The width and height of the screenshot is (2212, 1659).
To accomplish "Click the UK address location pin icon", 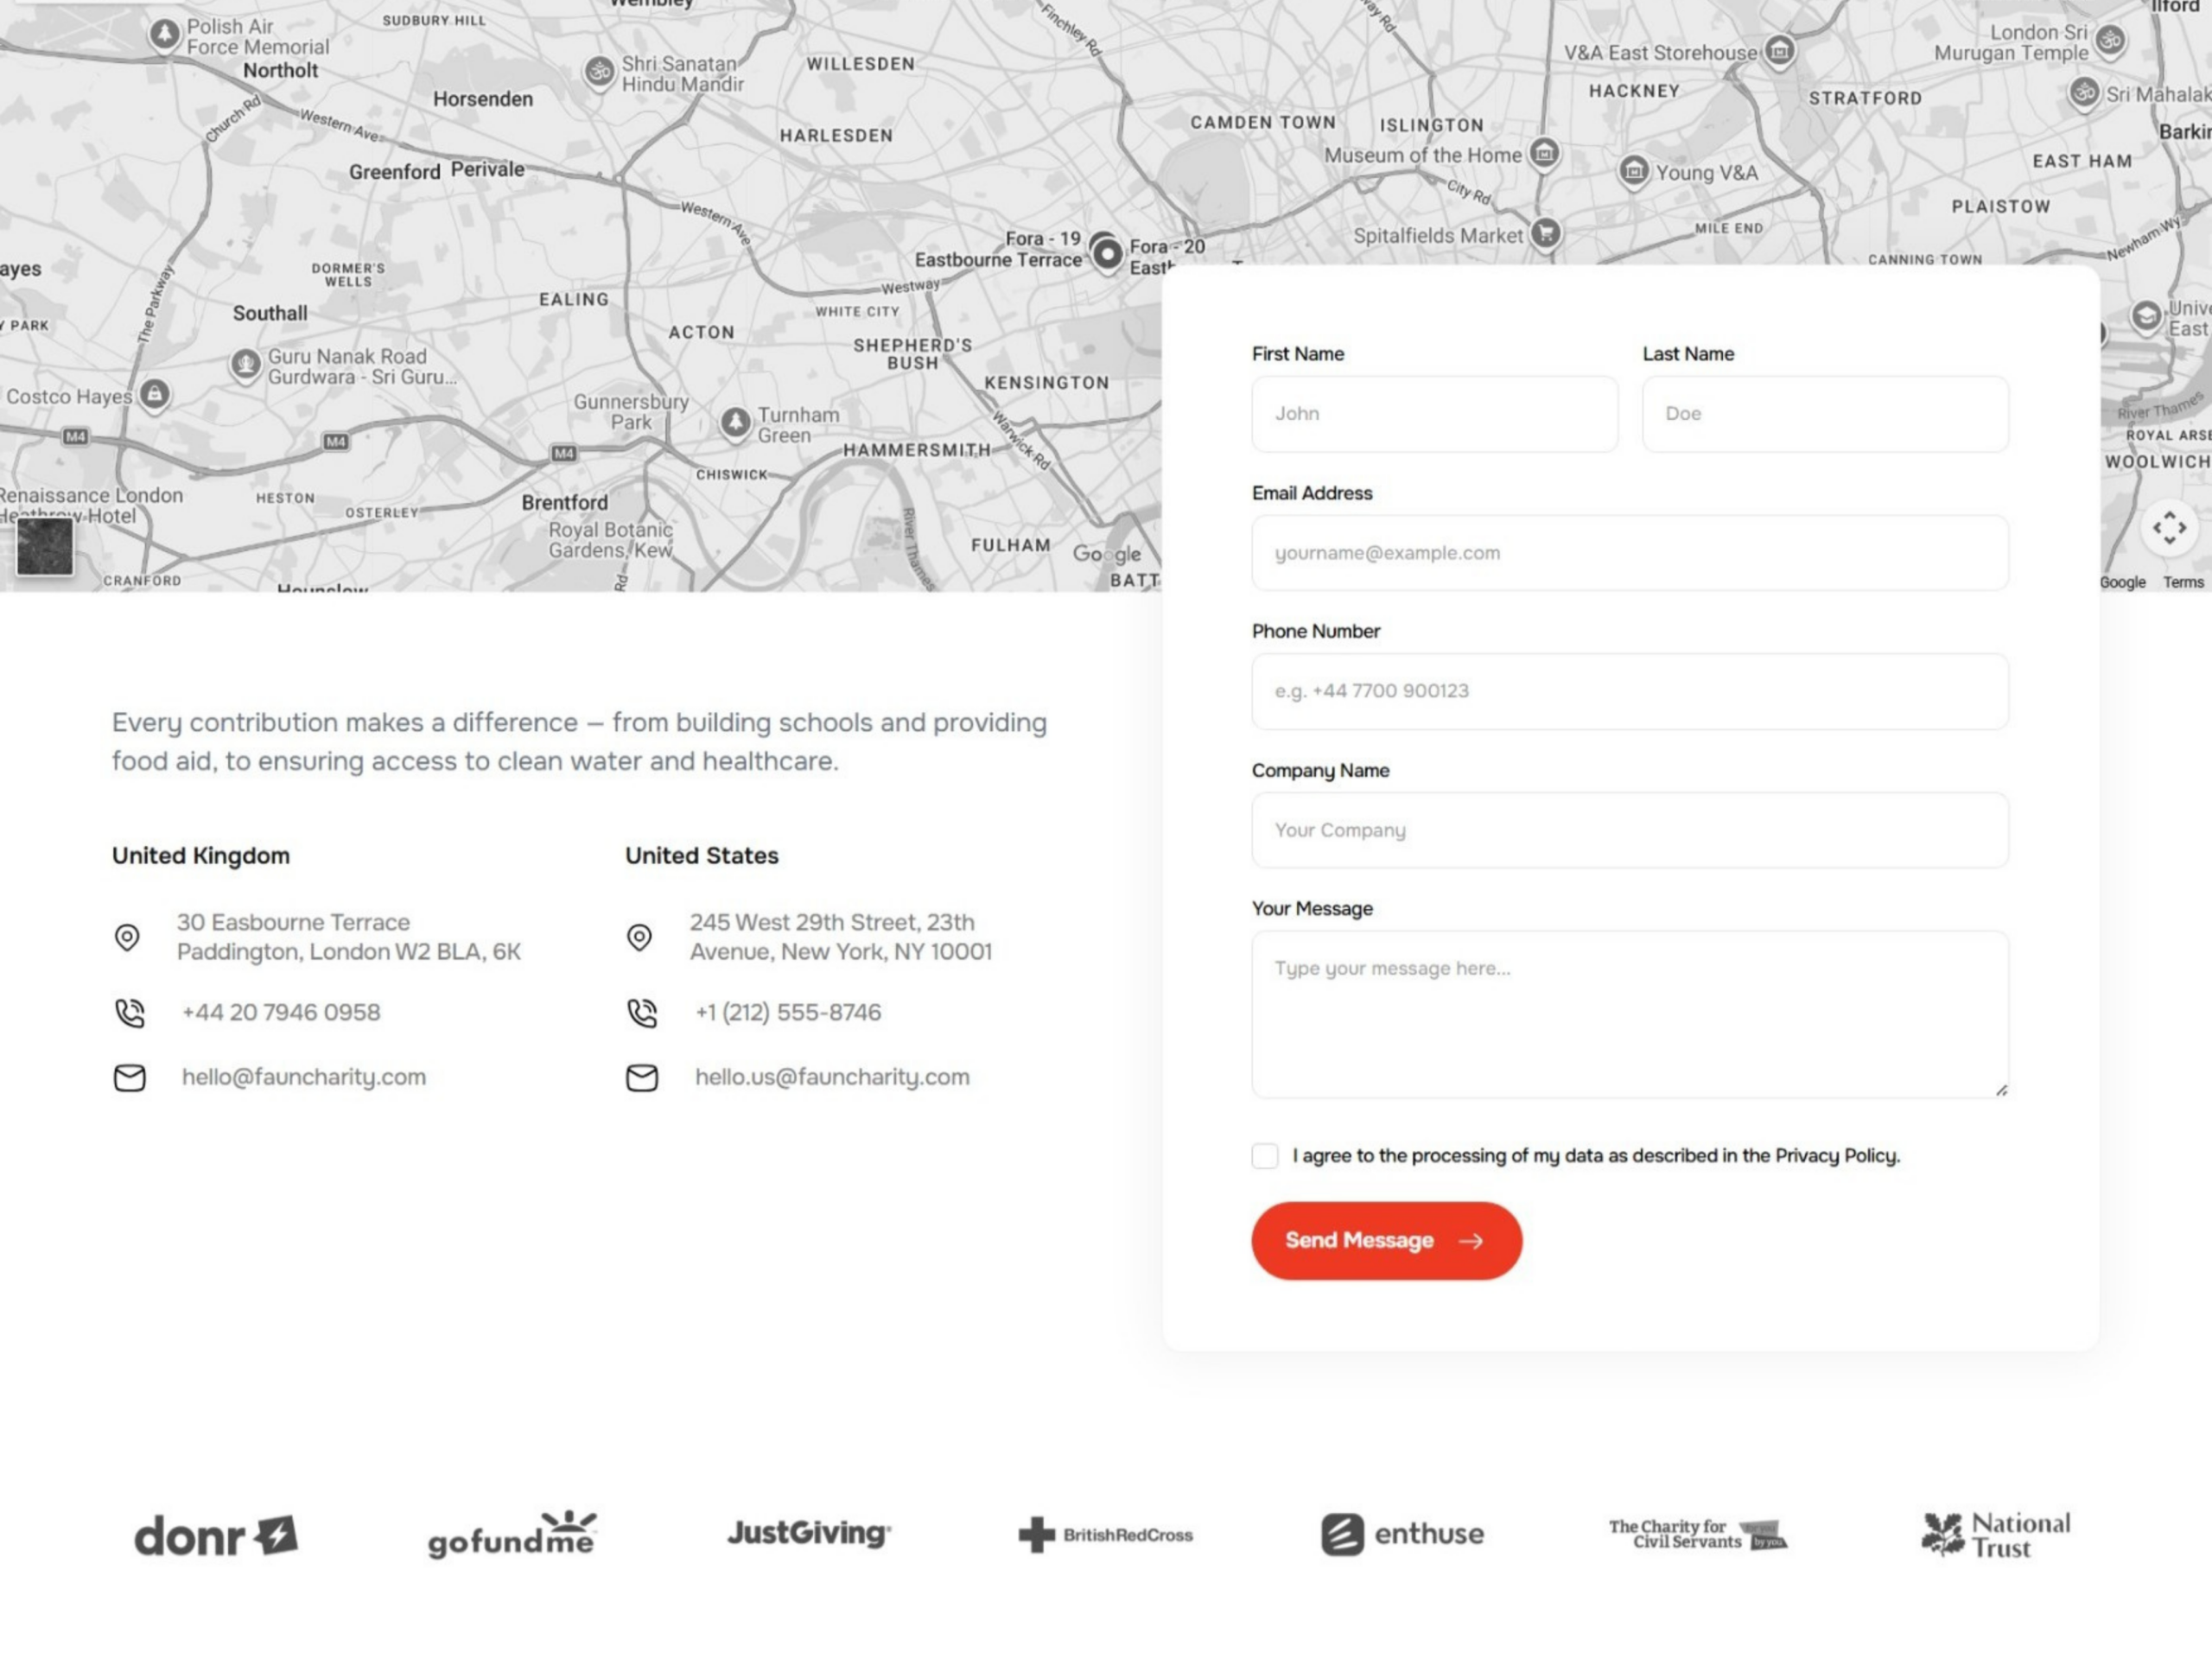I will (x=127, y=937).
